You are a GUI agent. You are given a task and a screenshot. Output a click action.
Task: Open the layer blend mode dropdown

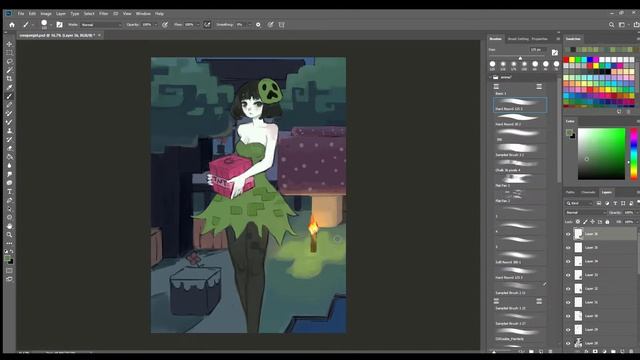coord(585,212)
